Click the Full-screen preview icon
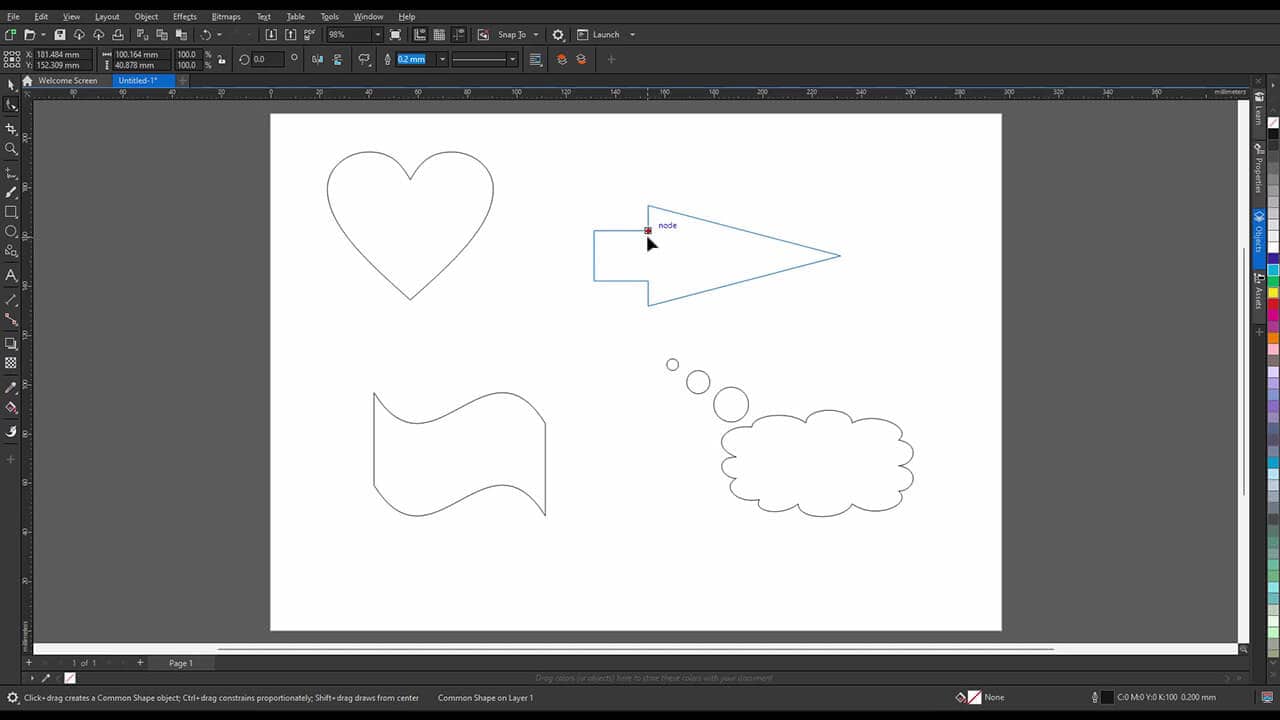Screen dimensions: 1280x720 point(395,35)
